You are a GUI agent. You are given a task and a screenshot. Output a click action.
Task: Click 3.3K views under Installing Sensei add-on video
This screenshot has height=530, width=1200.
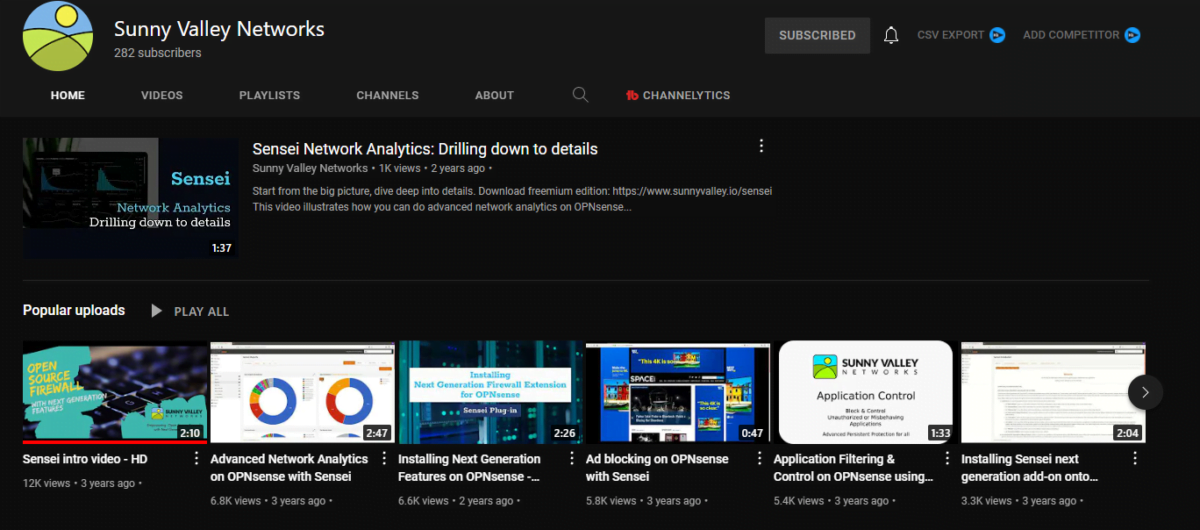click(x=988, y=500)
